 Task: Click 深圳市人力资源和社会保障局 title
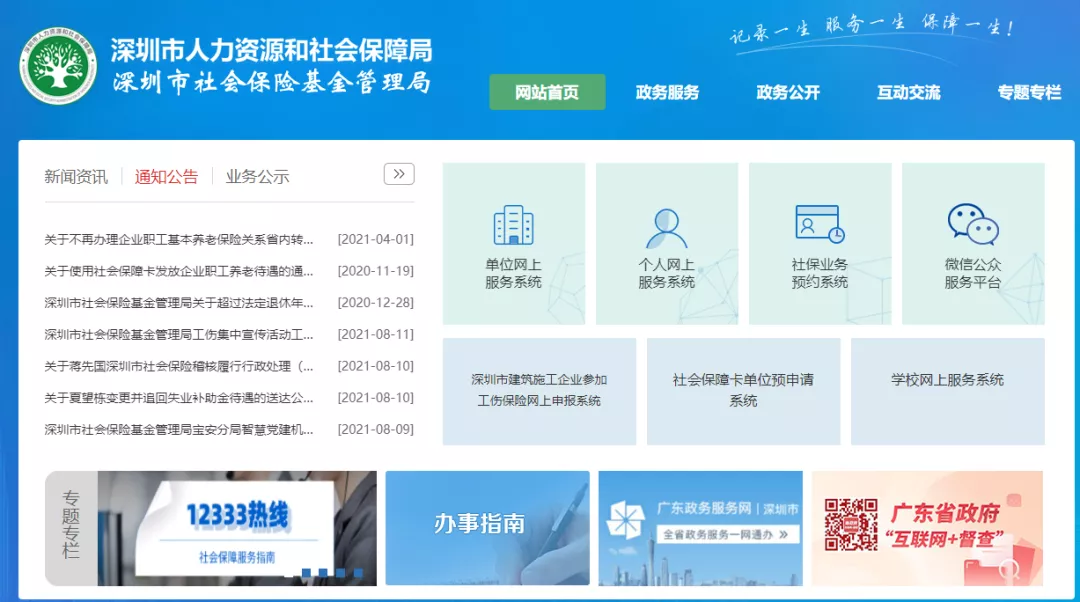point(271,50)
